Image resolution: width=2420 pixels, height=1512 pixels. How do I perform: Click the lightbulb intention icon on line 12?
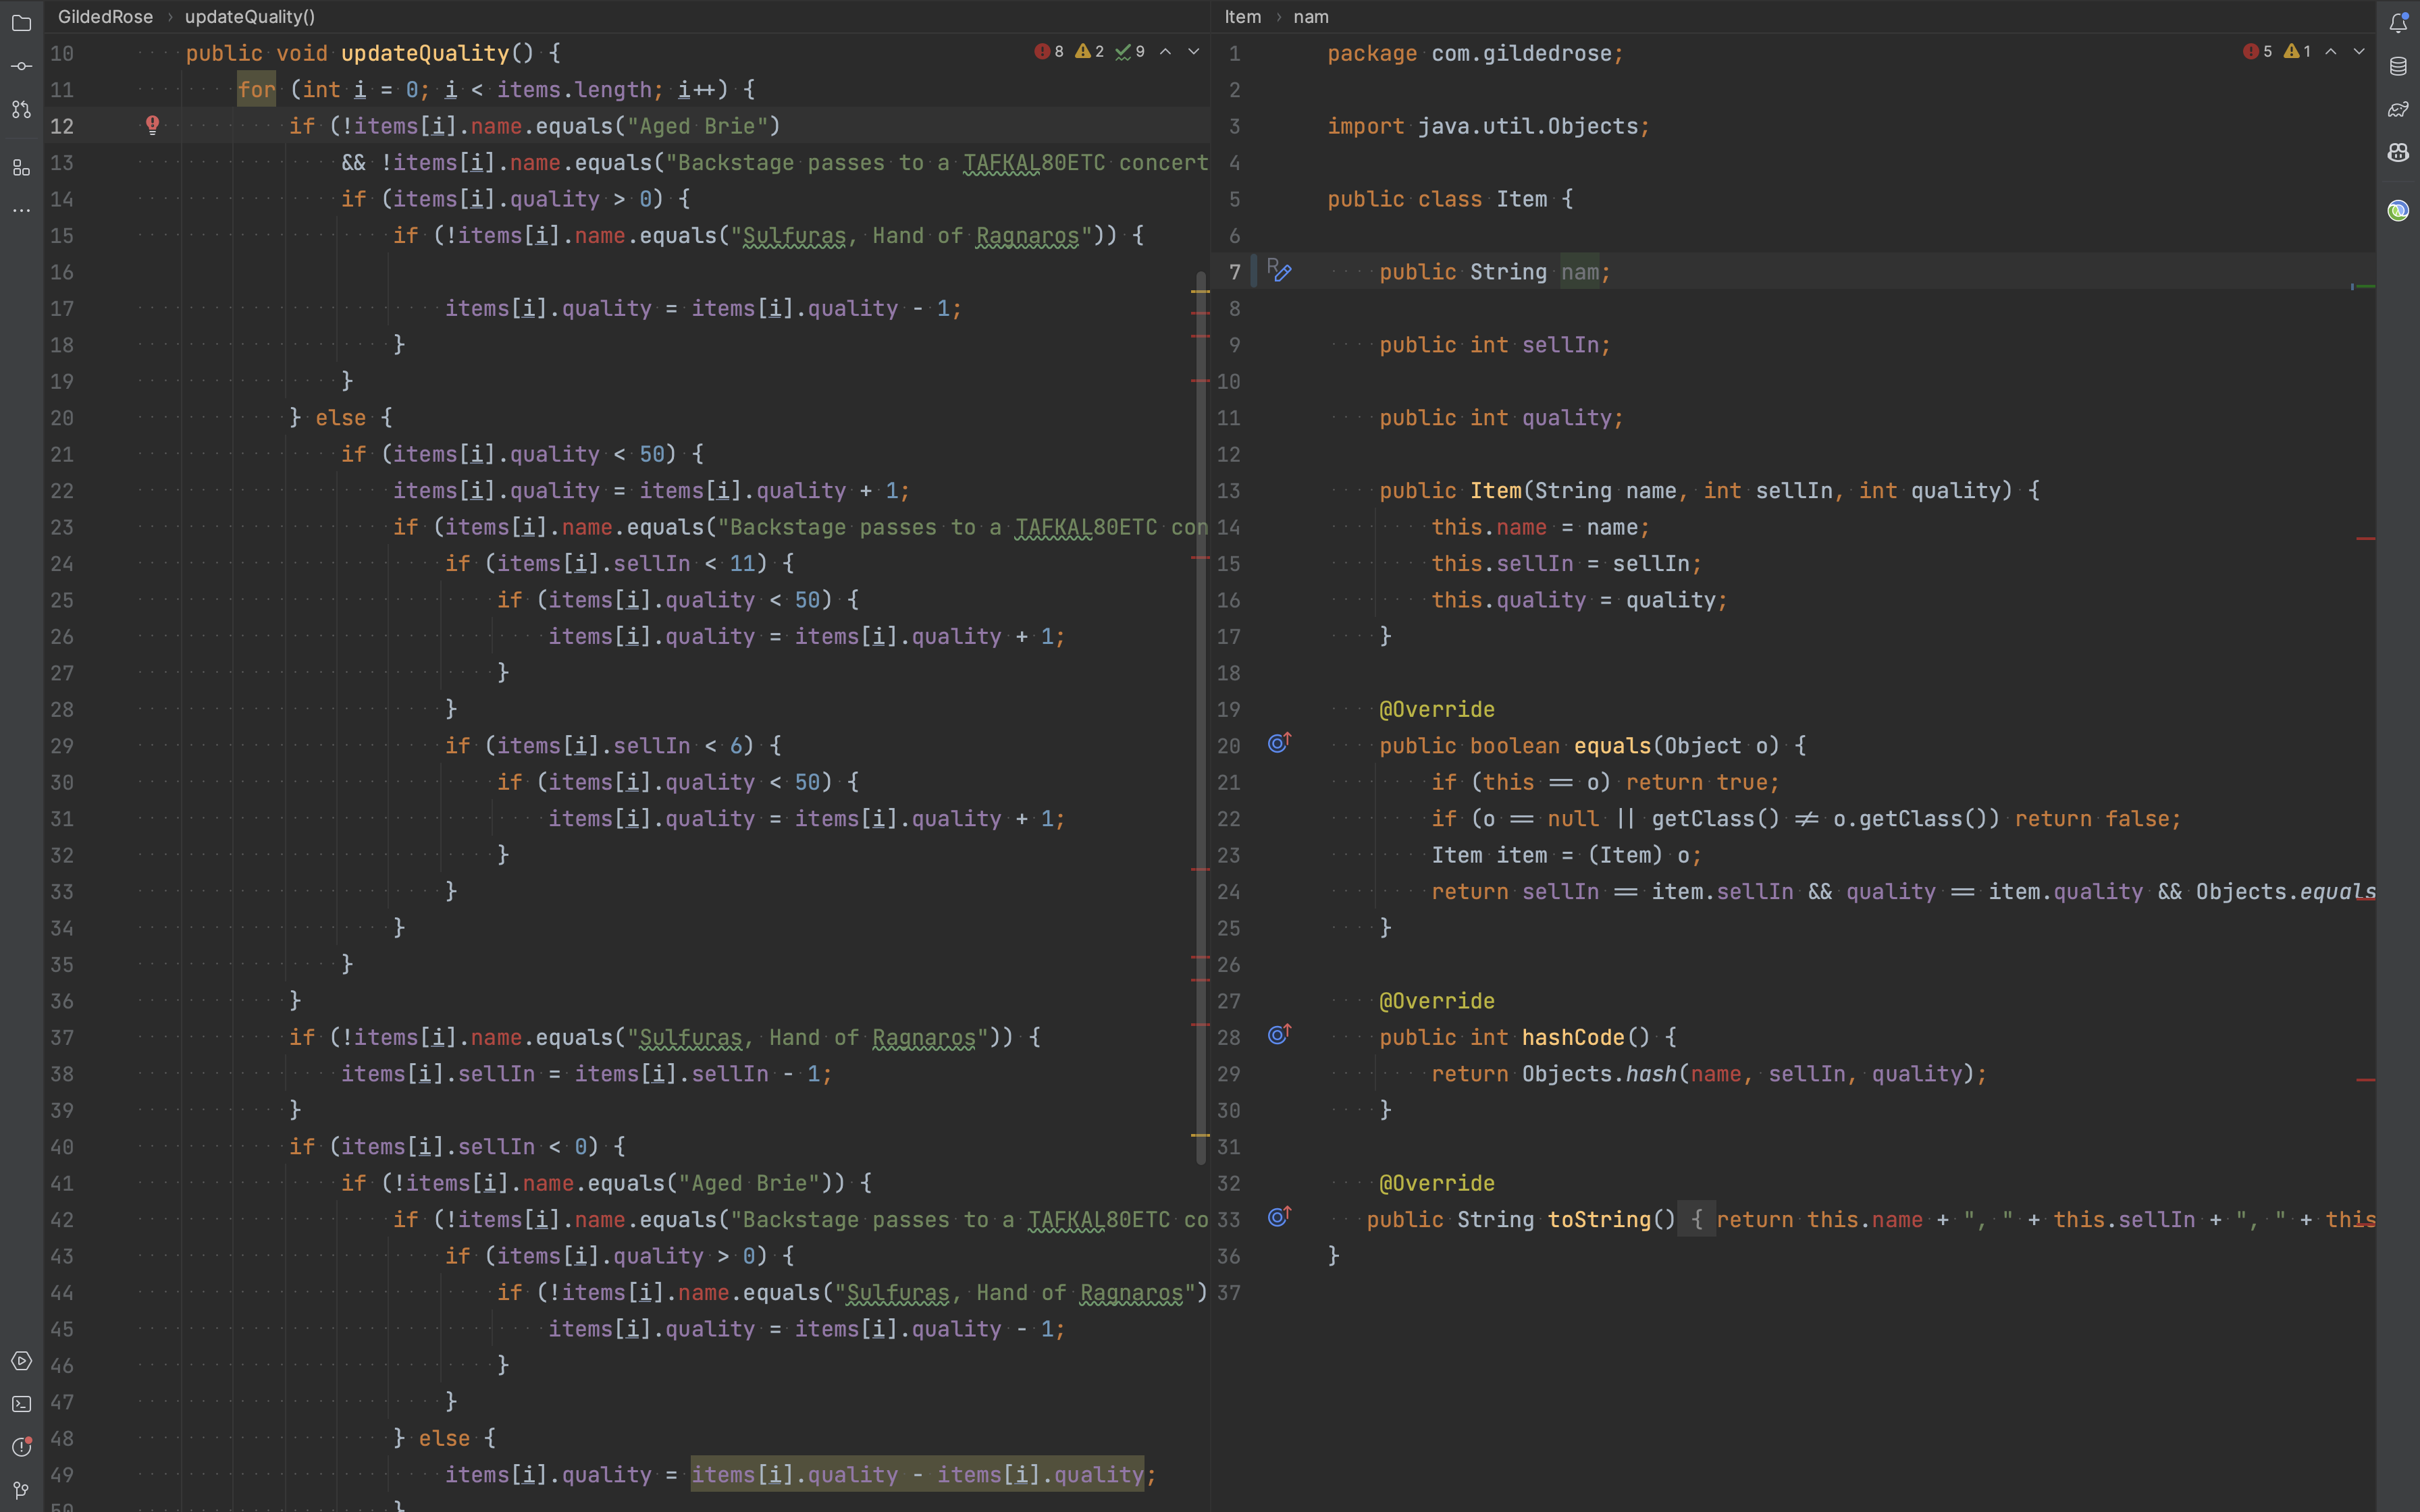click(153, 125)
